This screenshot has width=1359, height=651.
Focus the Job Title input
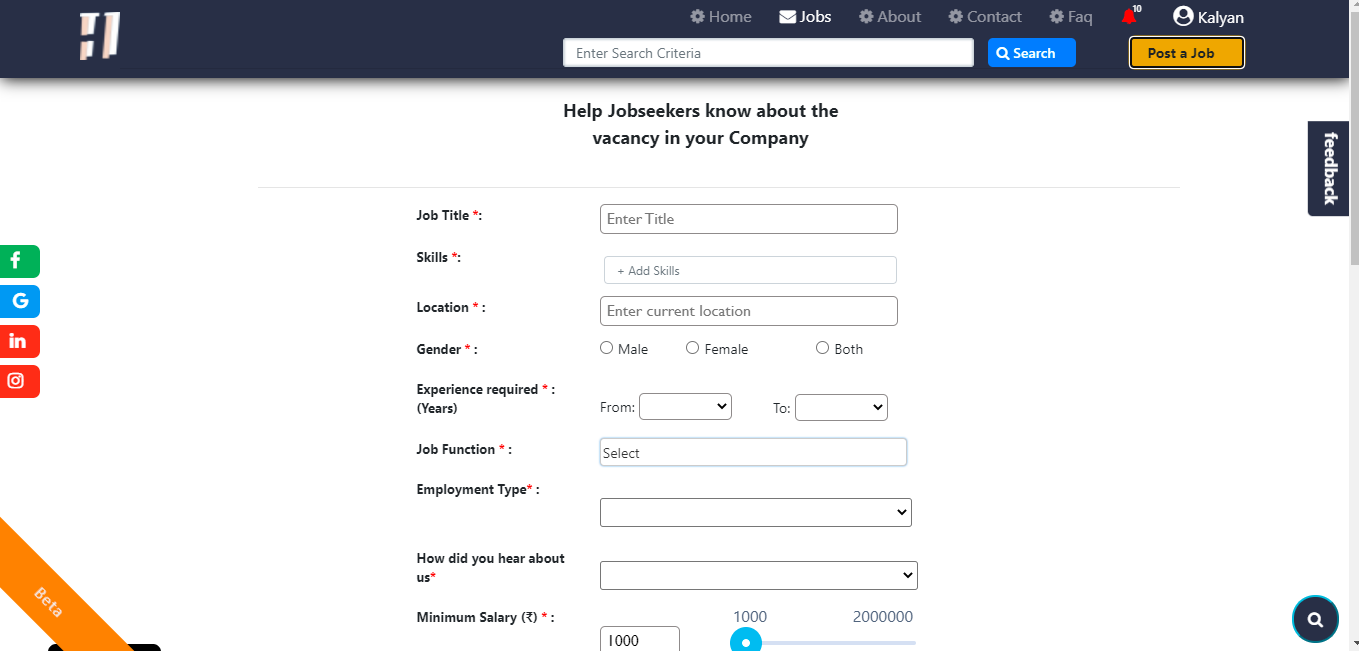pyautogui.click(x=748, y=219)
